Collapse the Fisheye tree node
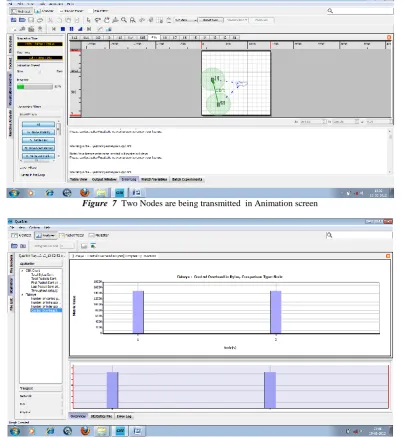Screen dimensions: 408x438 pos(22,295)
